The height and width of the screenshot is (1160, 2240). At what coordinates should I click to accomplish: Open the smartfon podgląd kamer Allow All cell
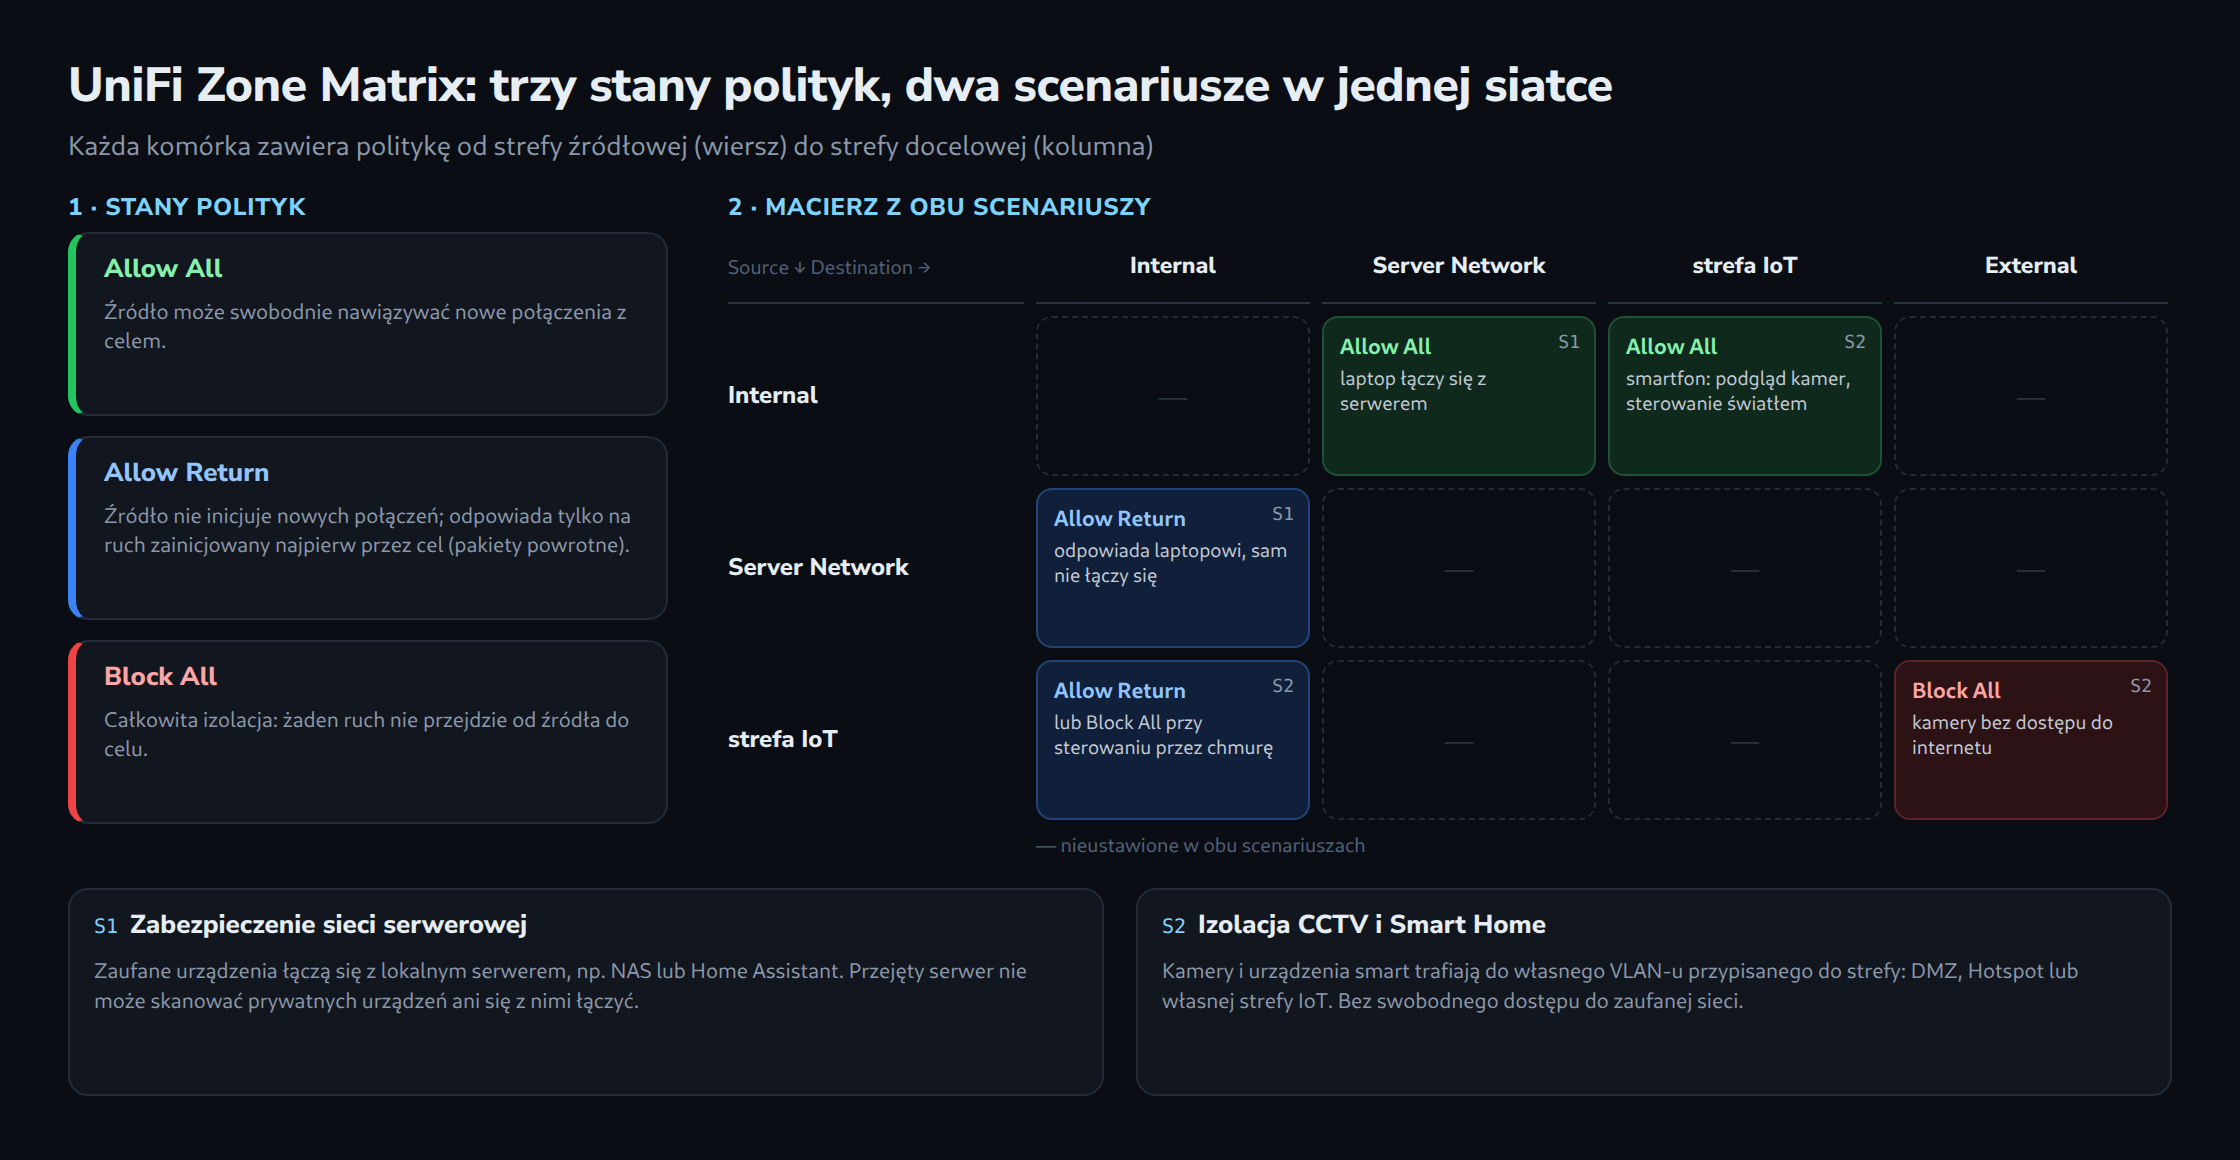1744,396
